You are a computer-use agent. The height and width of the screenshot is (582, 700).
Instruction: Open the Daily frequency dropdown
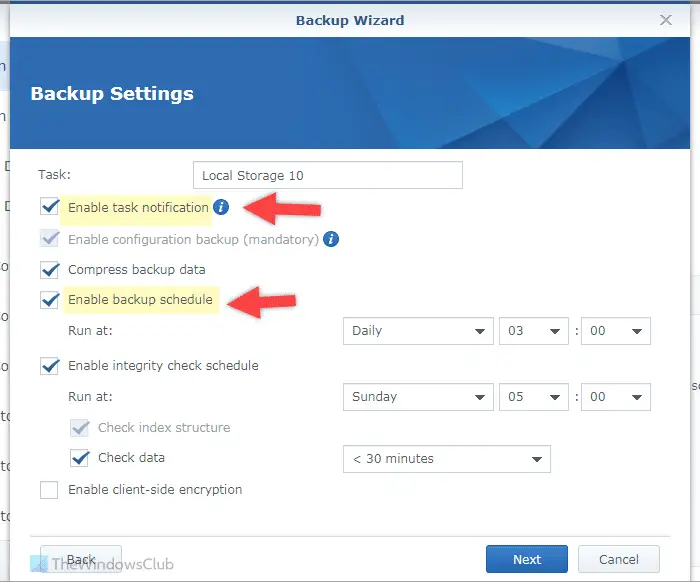(x=418, y=331)
